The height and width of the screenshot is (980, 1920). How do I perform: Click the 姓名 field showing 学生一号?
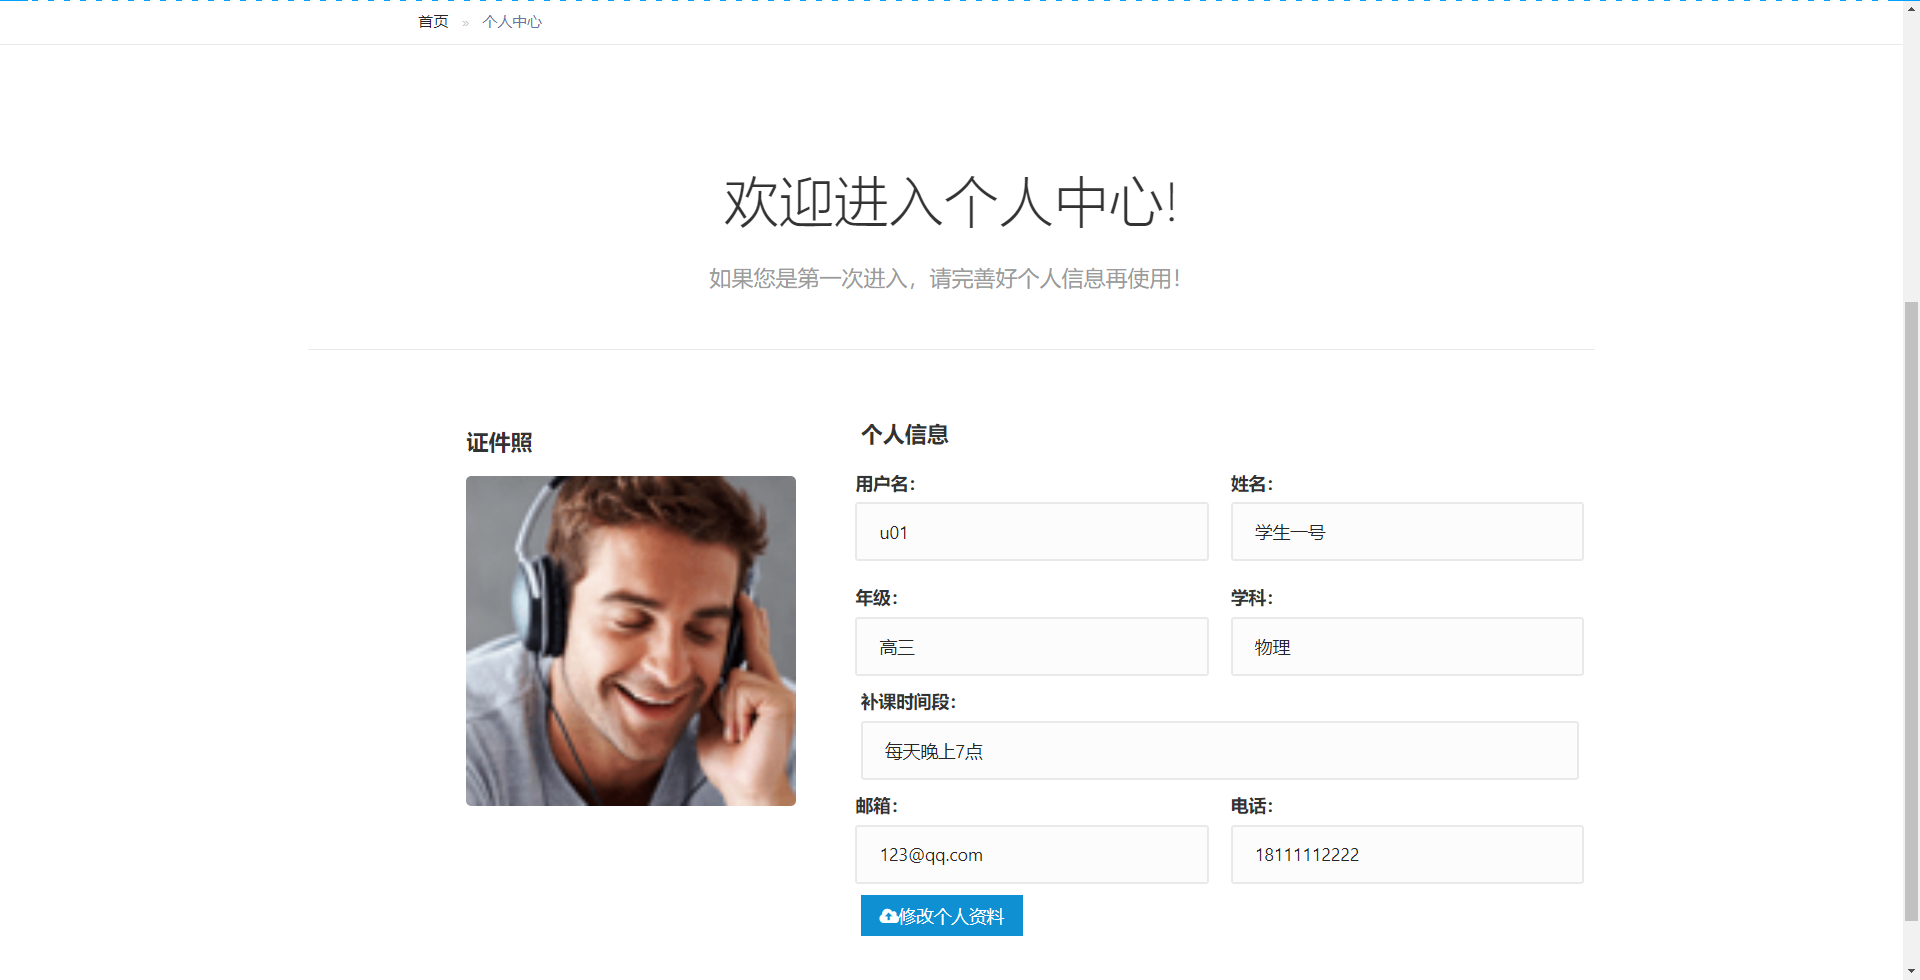click(x=1406, y=531)
